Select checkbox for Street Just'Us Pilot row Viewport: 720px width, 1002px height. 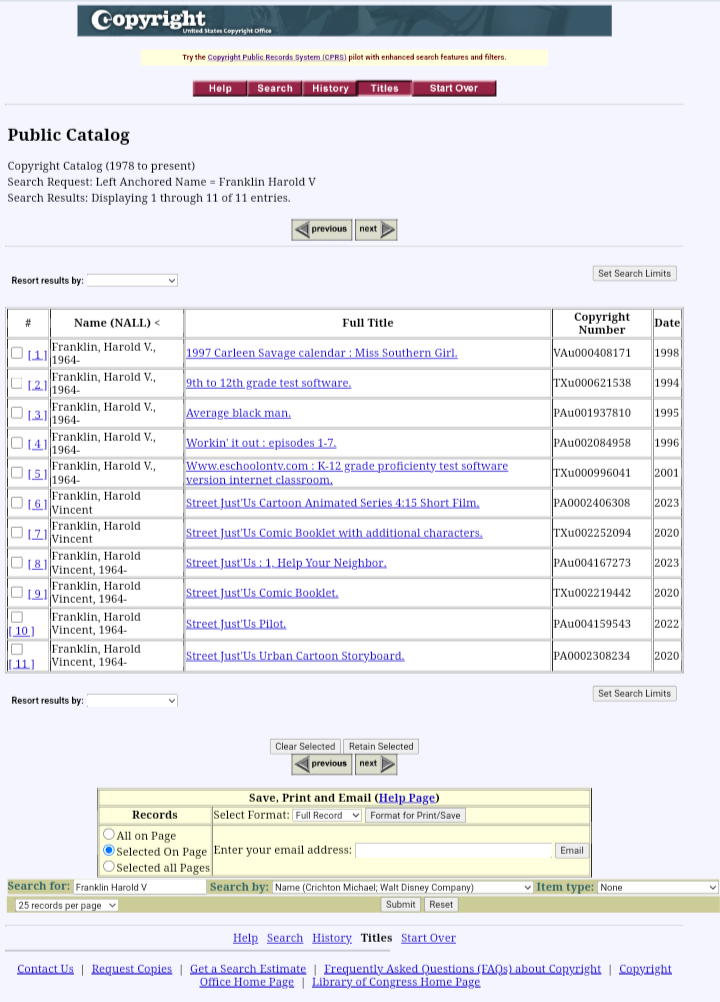click(17, 618)
